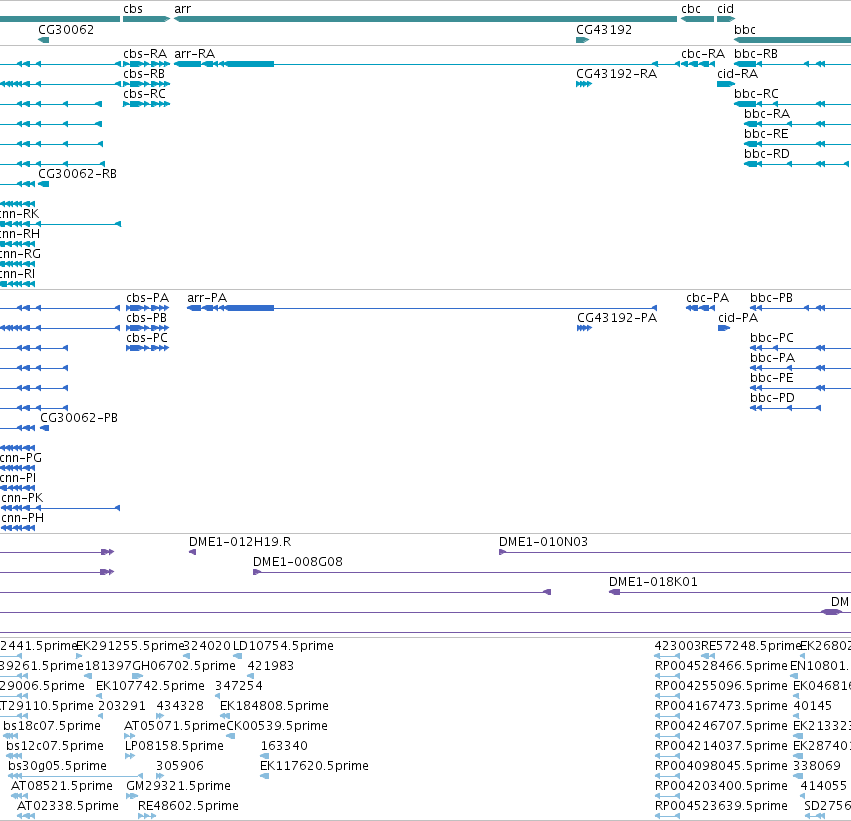Viewport: 851px width, 821px height.
Task: Click protein label "cbs-PA"
Action: [x=148, y=298]
